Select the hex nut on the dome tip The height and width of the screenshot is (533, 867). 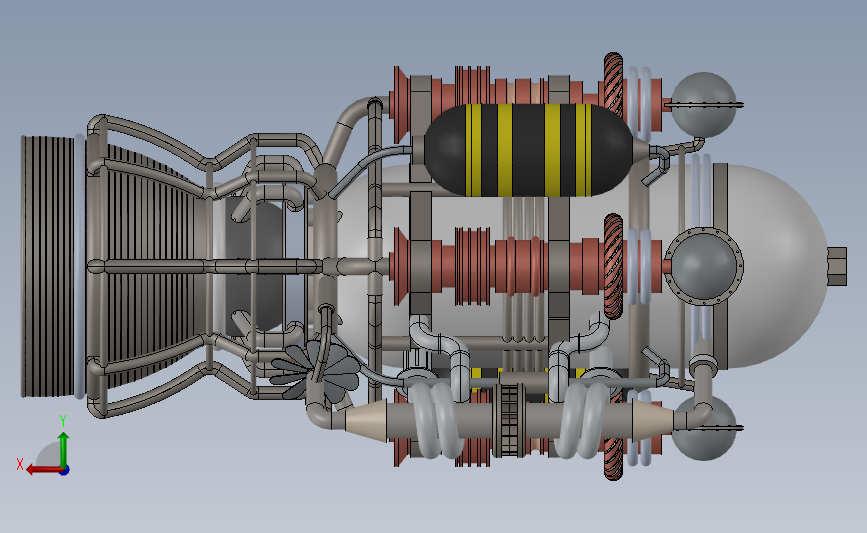point(837,266)
